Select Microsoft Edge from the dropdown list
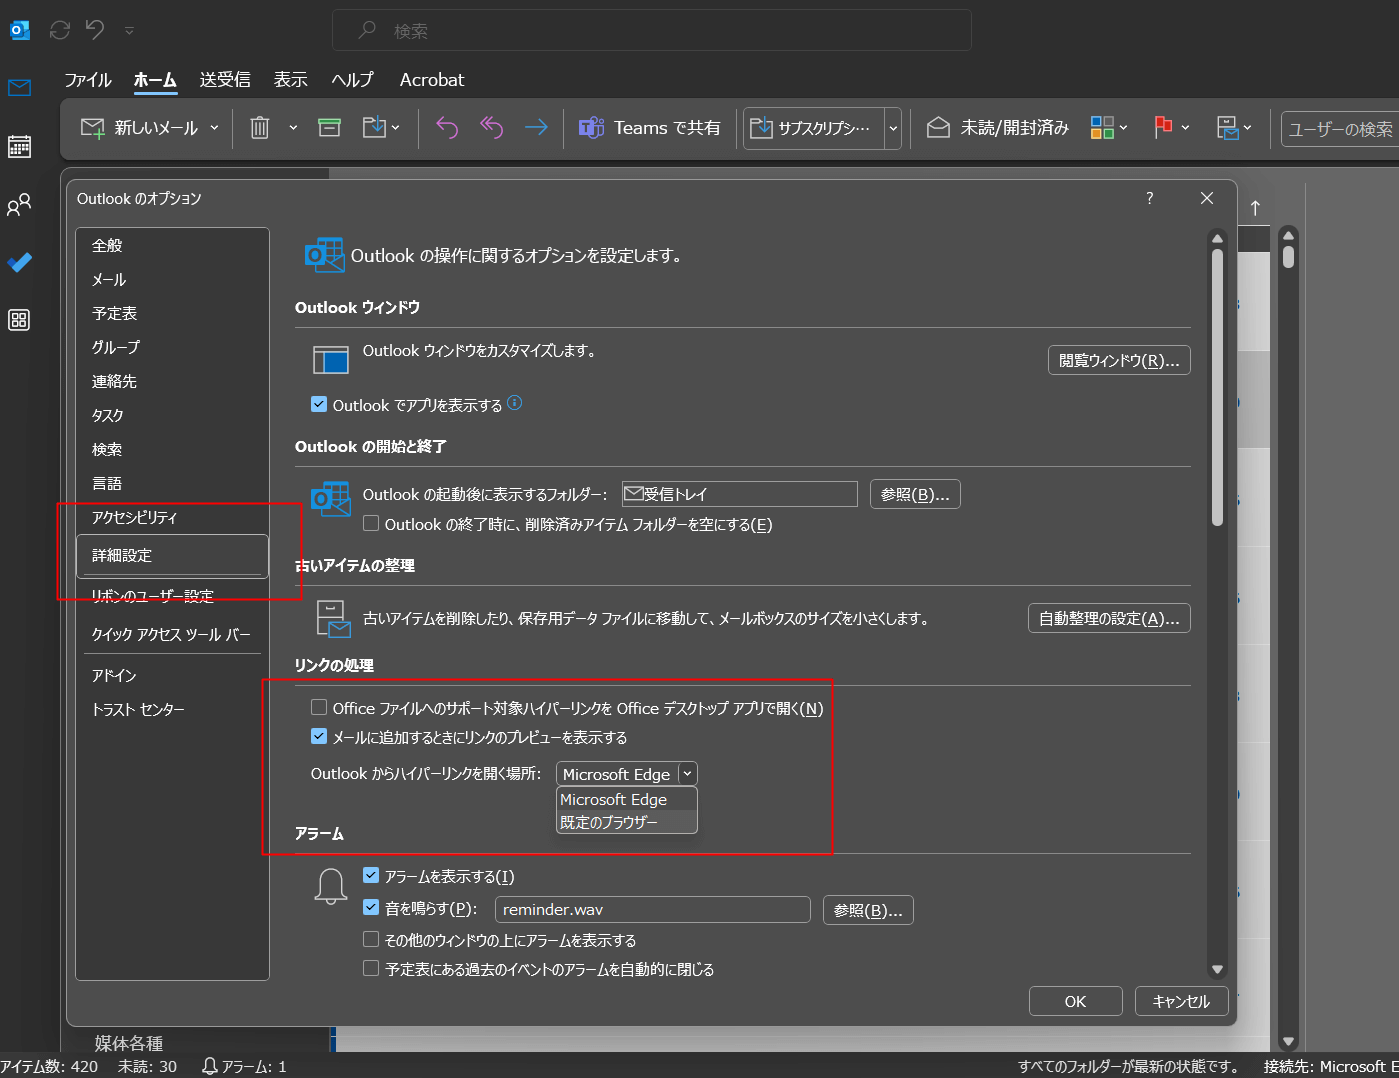1399x1078 pixels. [x=626, y=799]
